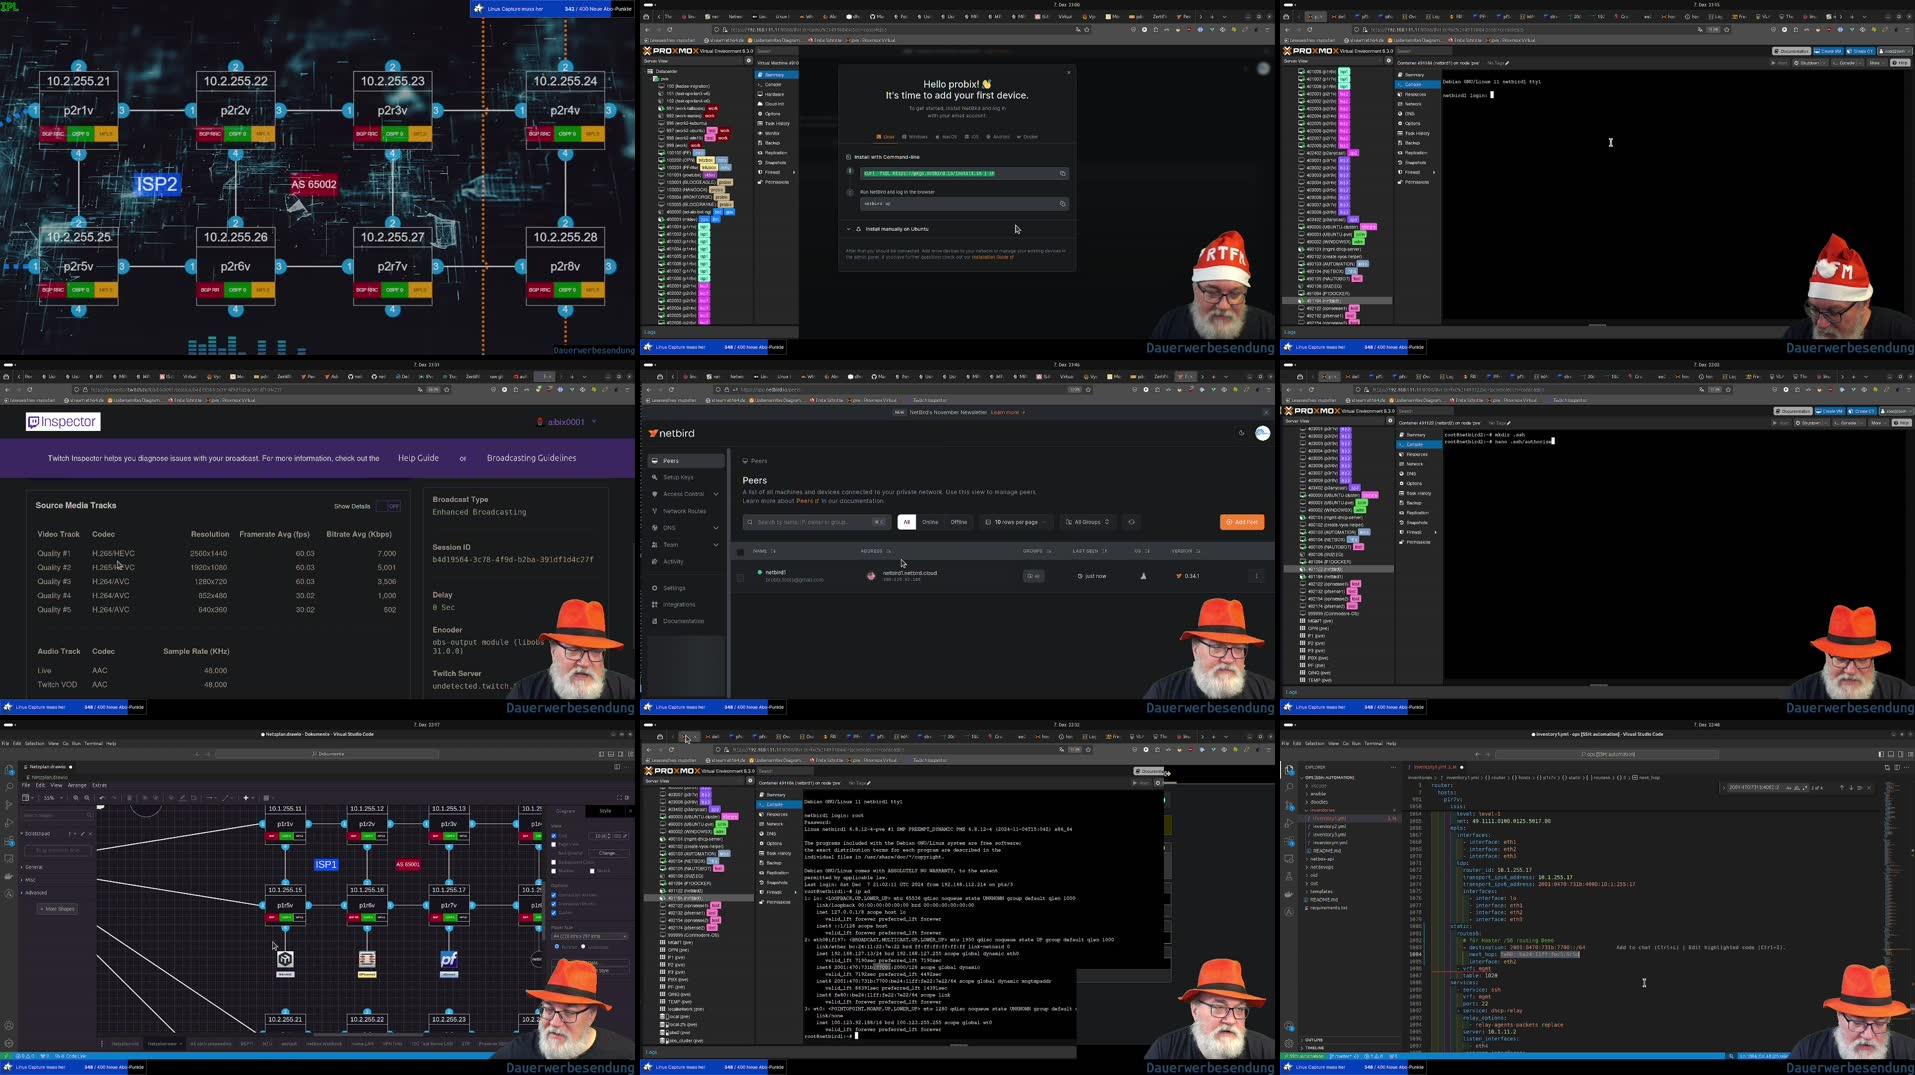Go to previous match in VS Code find widget
Screen dimensions: 1915x1075
(x=1842, y=787)
